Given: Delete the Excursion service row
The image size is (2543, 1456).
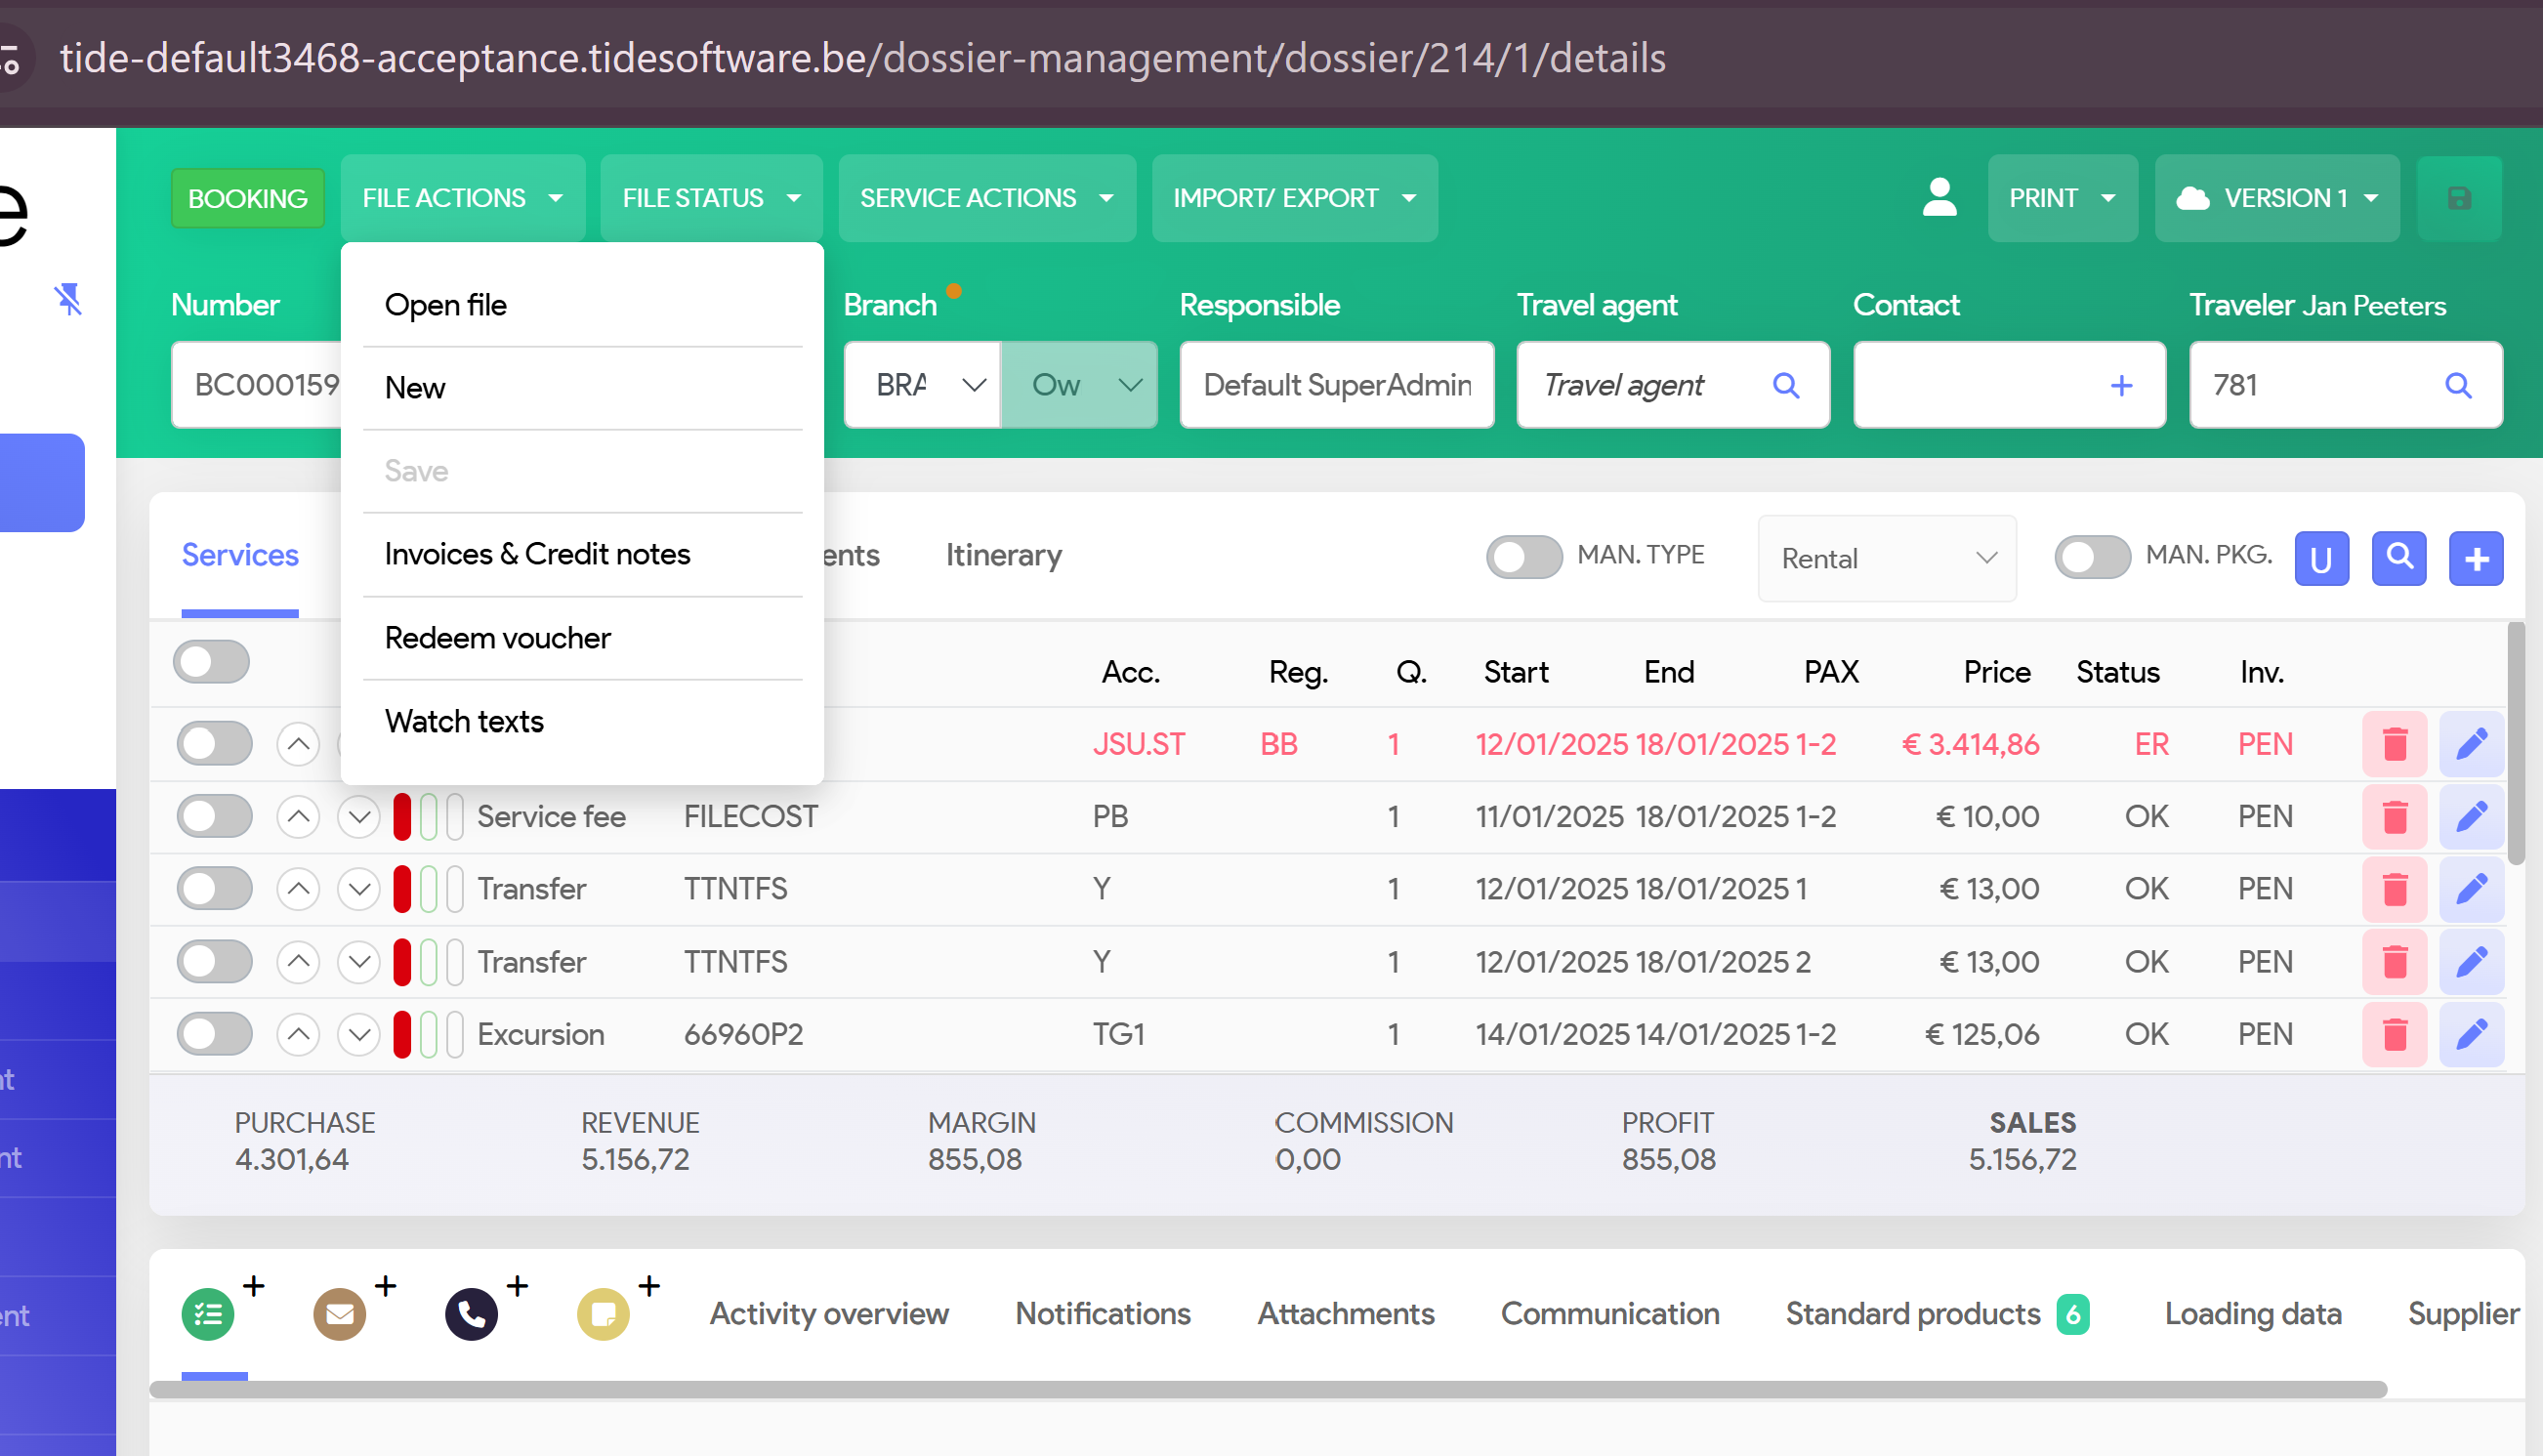Looking at the screenshot, I should pyautogui.click(x=2394, y=1034).
